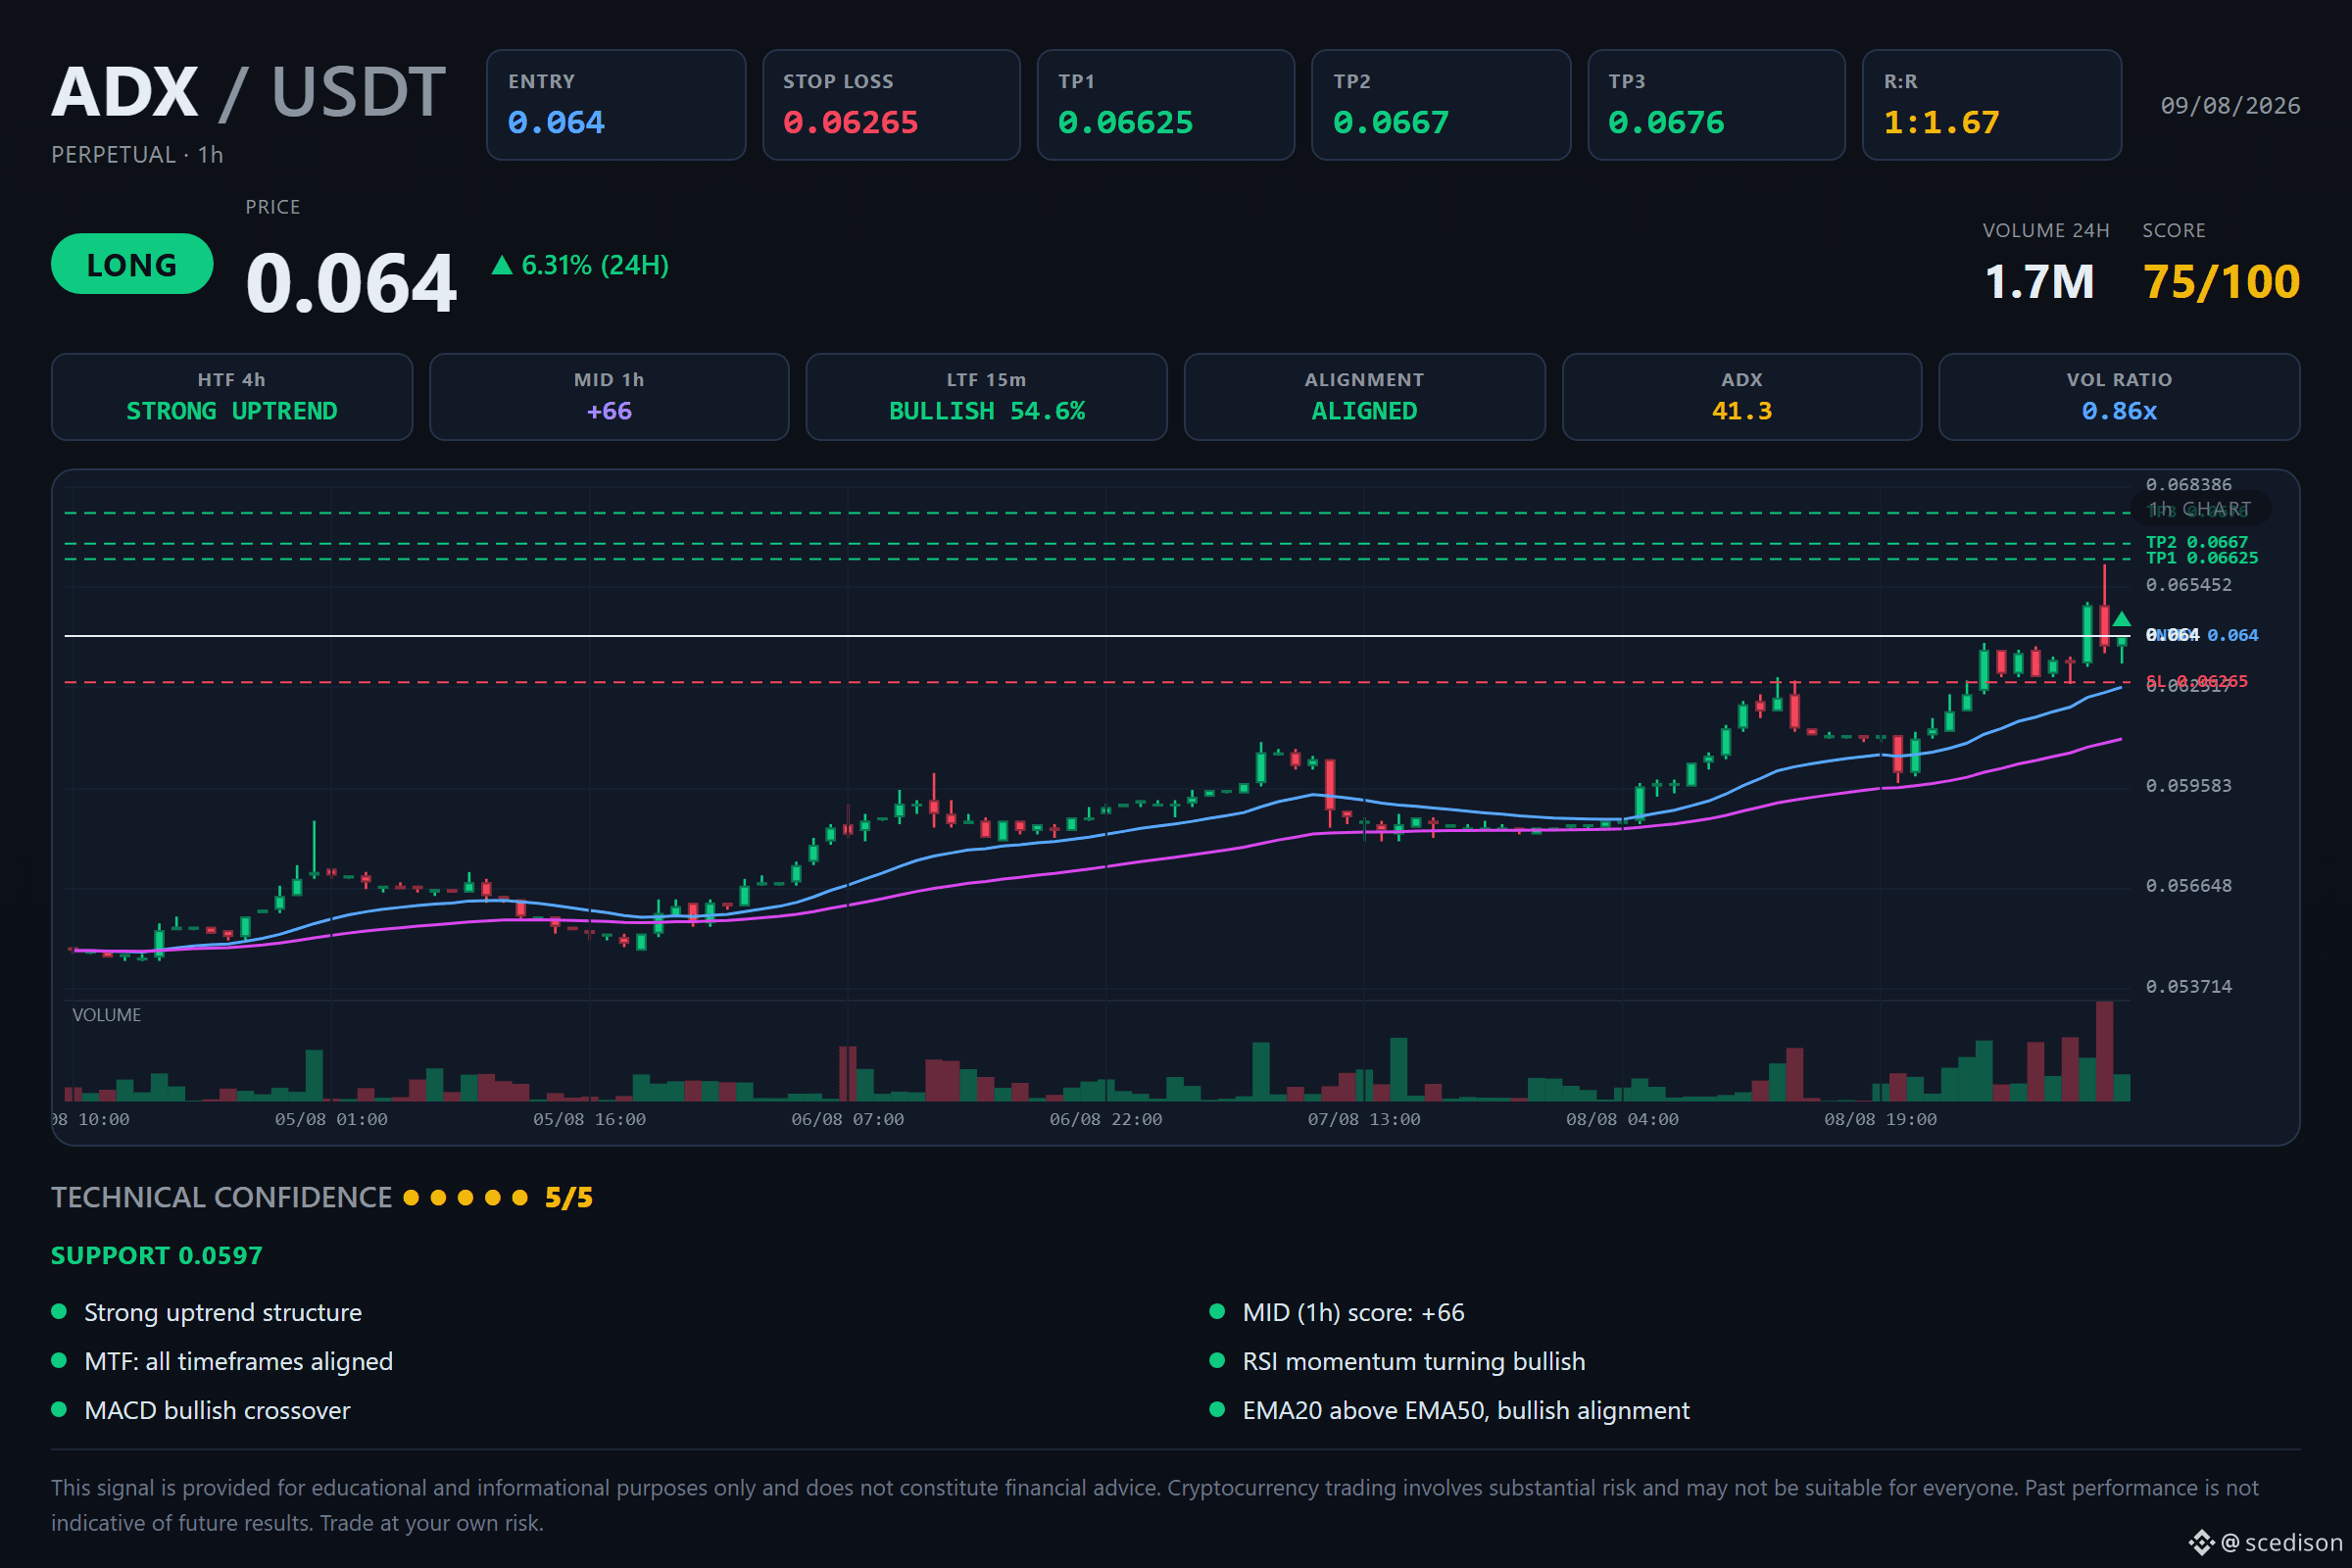Select the VOL RATIO 0.86x tile
Viewport: 2352px width, 1568px height.
[2119, 397]
